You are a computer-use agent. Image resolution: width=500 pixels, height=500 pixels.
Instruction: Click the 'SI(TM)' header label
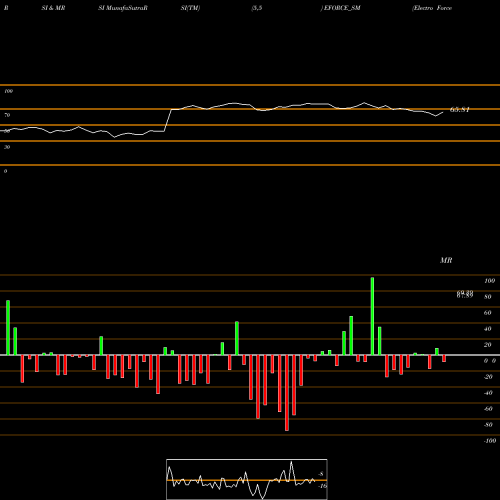(190, 8)
